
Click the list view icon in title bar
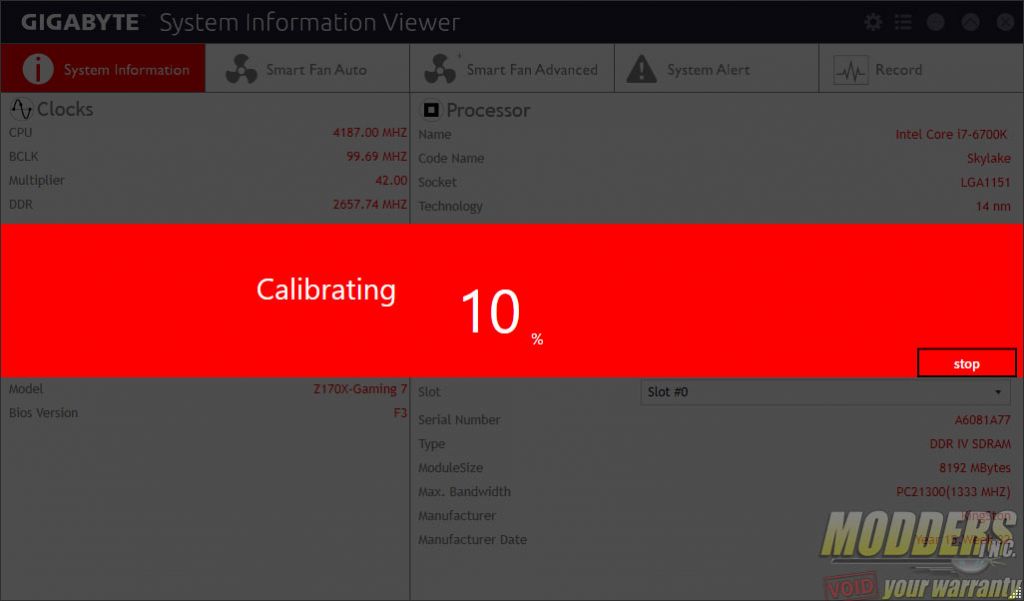click(903, 22)
